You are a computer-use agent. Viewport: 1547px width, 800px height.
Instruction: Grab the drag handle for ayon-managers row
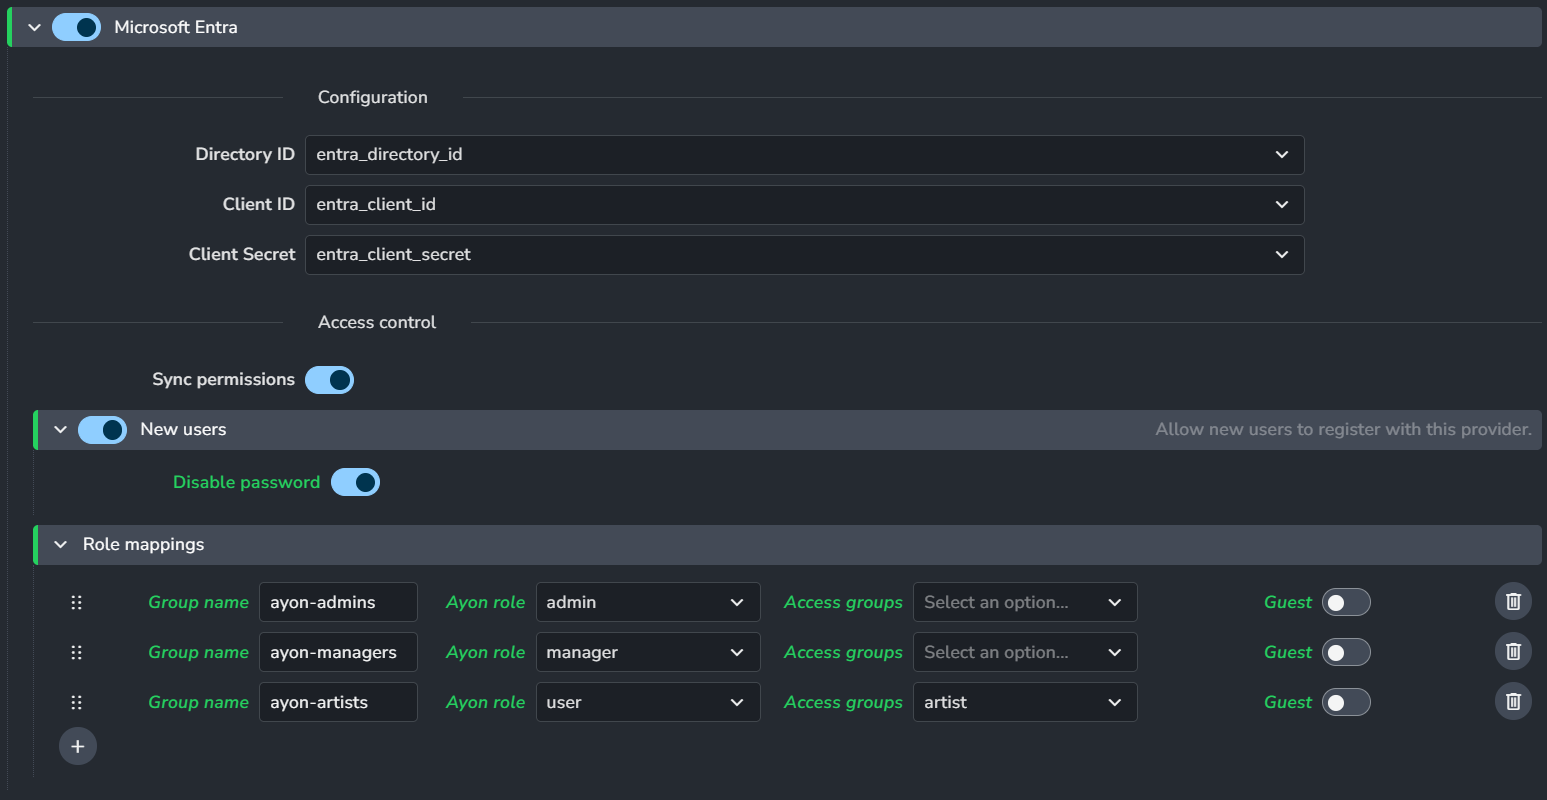[76, 652]
